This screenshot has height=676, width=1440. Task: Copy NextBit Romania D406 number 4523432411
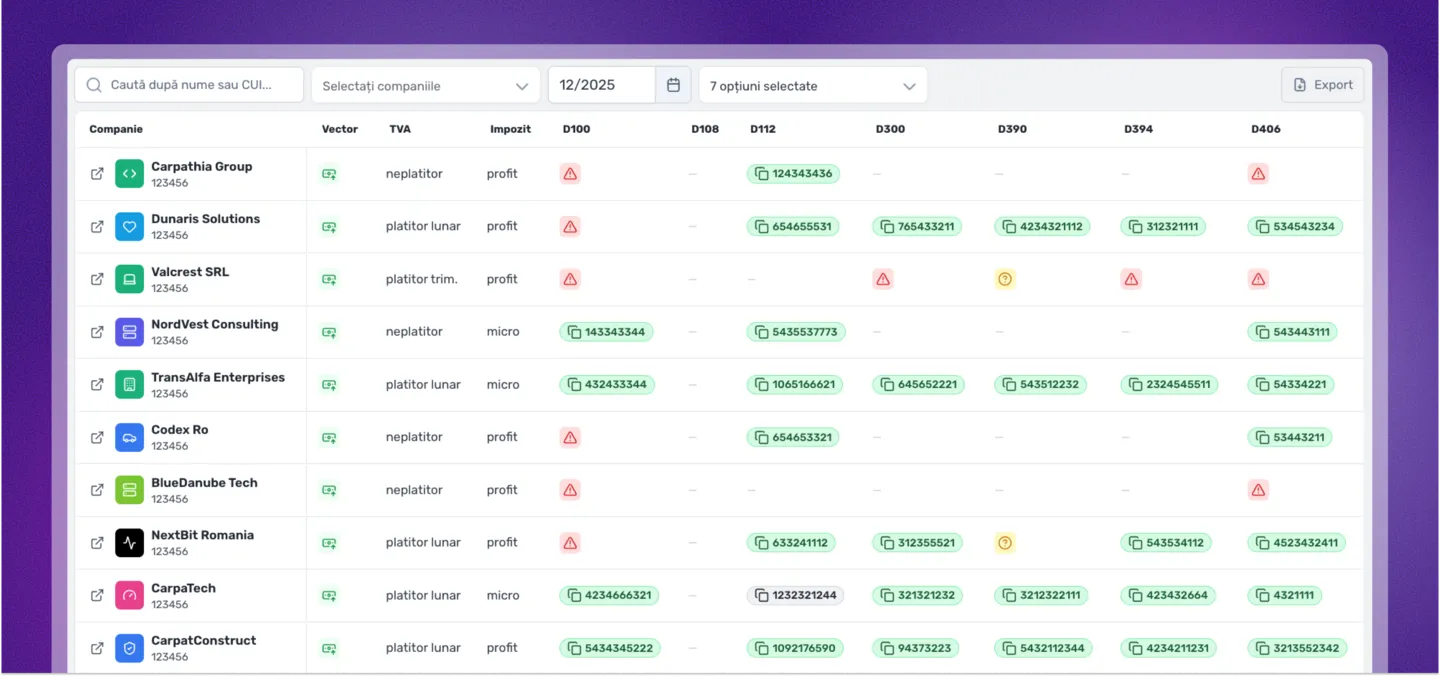point(1296,543)
